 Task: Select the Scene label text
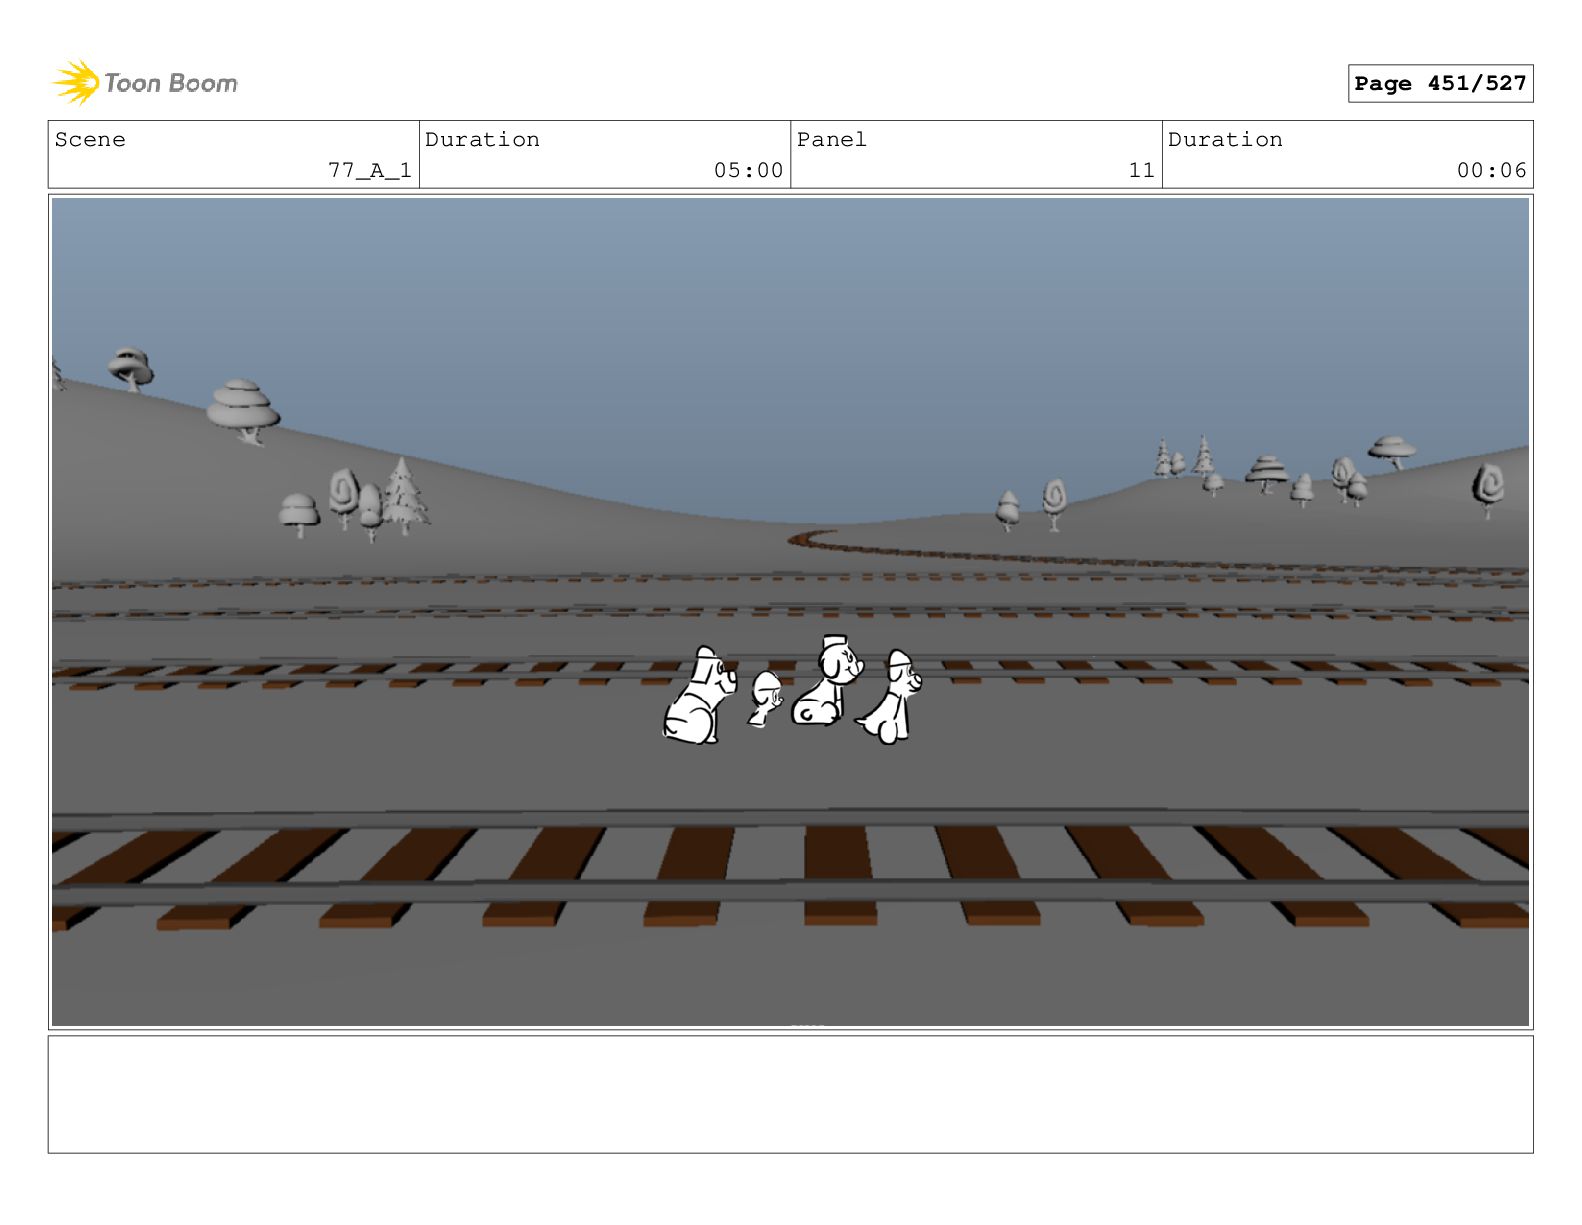coord(90,140)
